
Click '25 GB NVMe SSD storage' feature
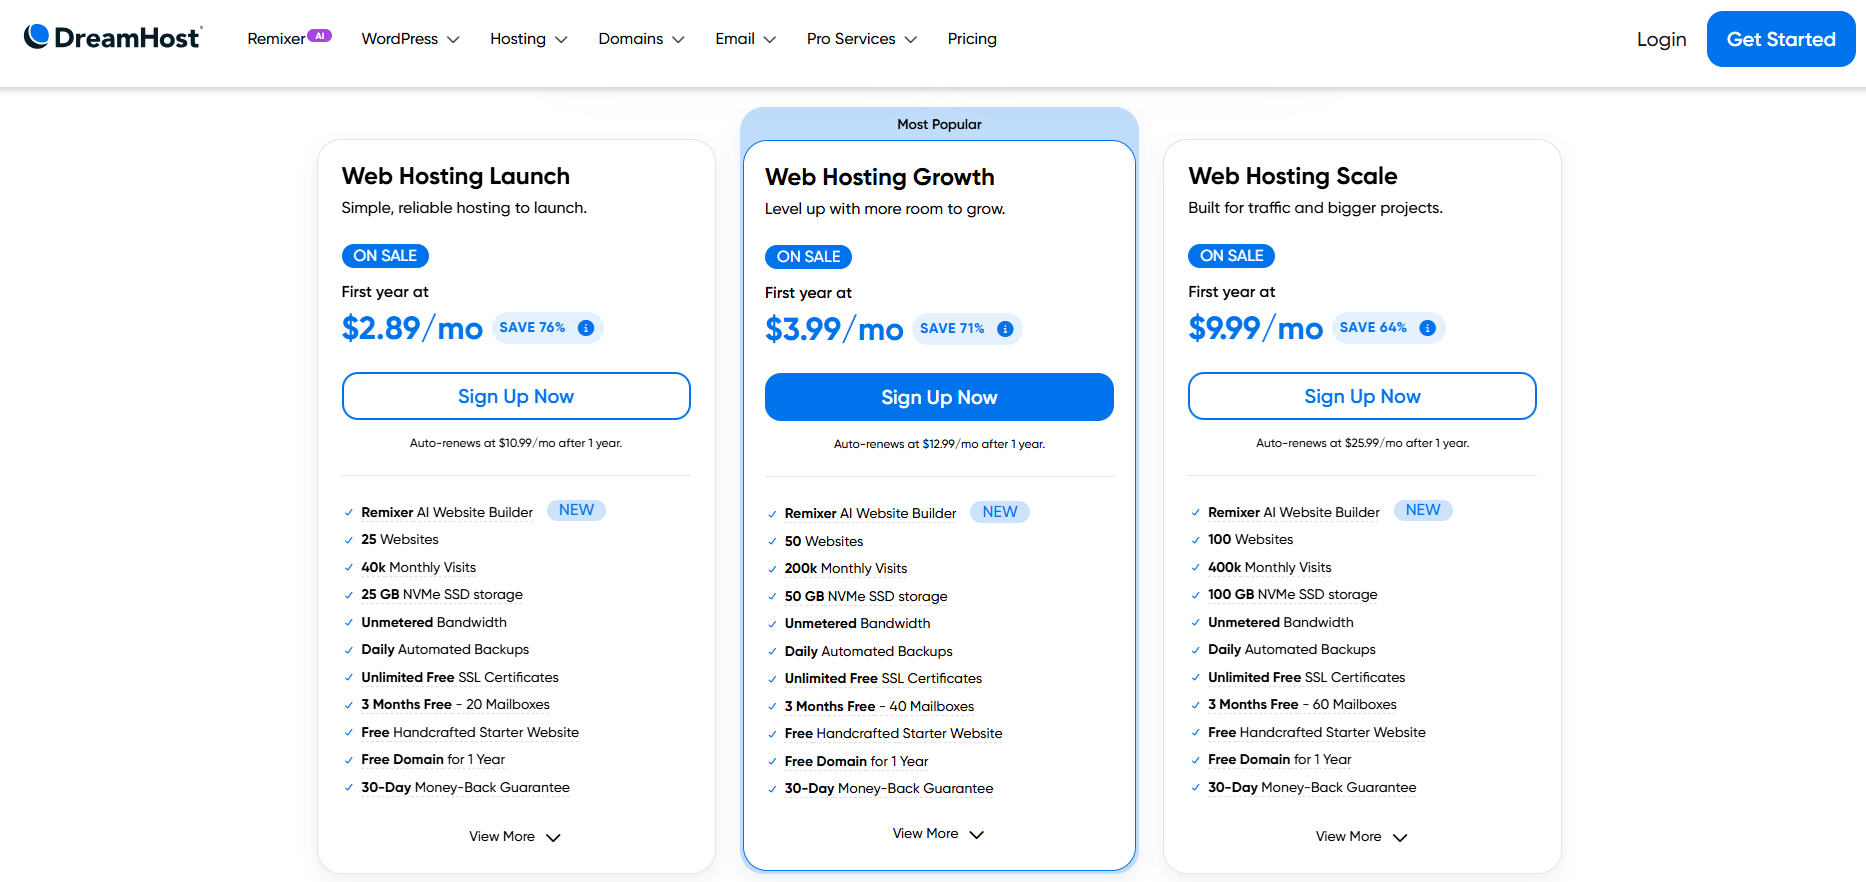pyautogui.click(x=441, y=594)
